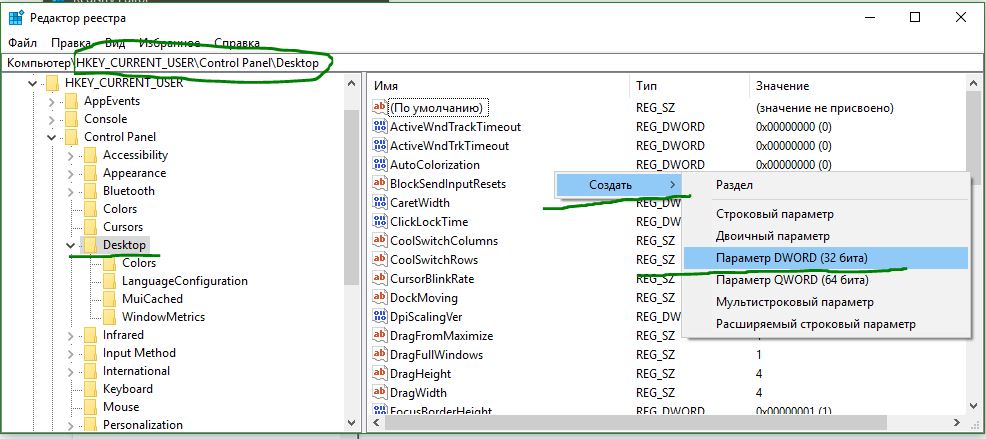The width and height of the screenshot is (986, 439).
Task: Select the Console folder icon
Action: tap(72, 119)
